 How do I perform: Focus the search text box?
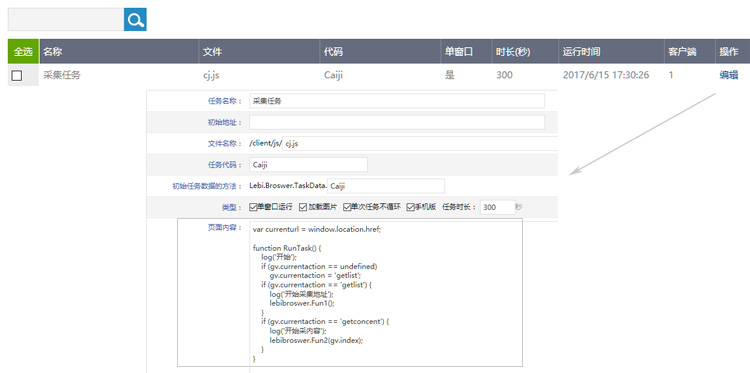(x=66, y=20)
